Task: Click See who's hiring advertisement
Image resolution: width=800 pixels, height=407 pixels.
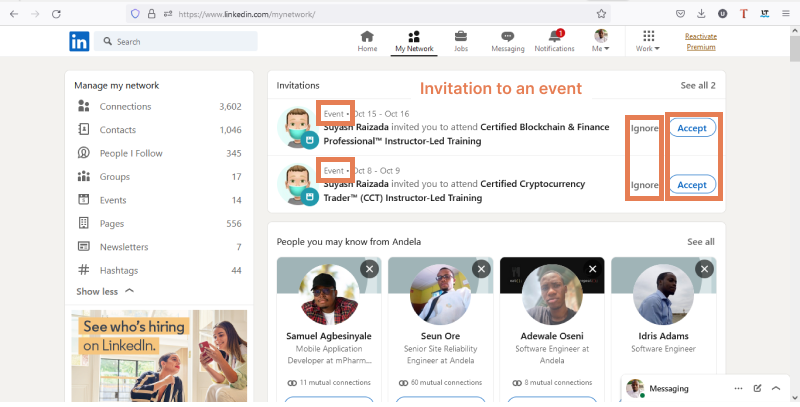Action: [159, 355]
